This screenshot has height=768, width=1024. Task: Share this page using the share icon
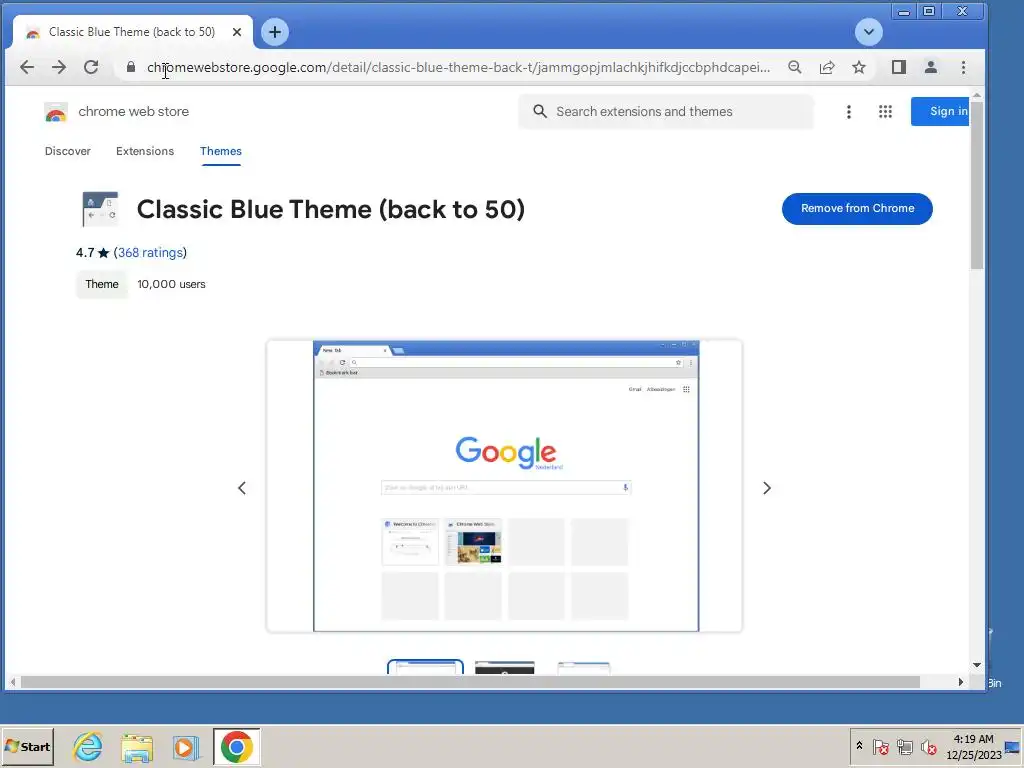click(x=827, y=67)
